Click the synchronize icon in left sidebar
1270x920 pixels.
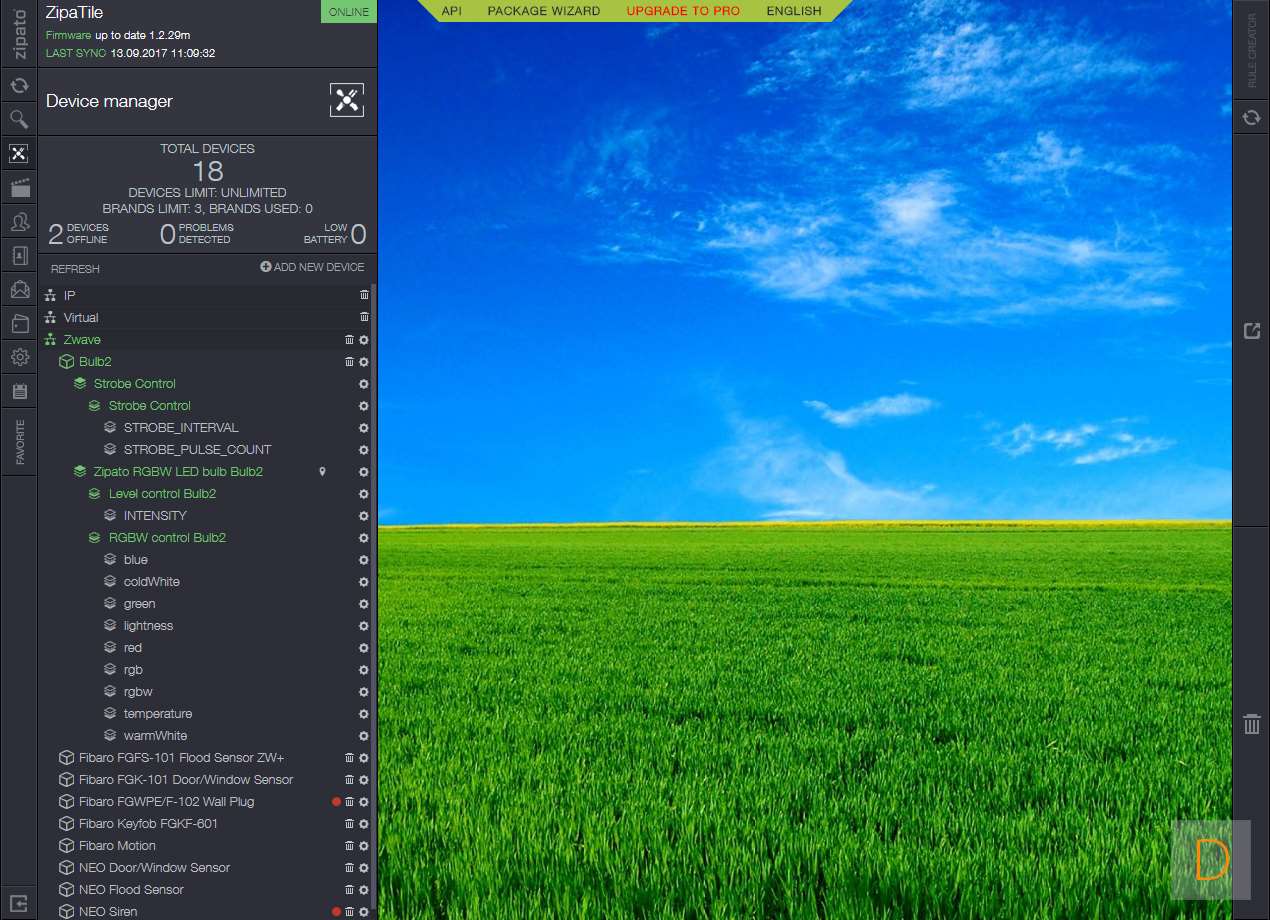19,86
